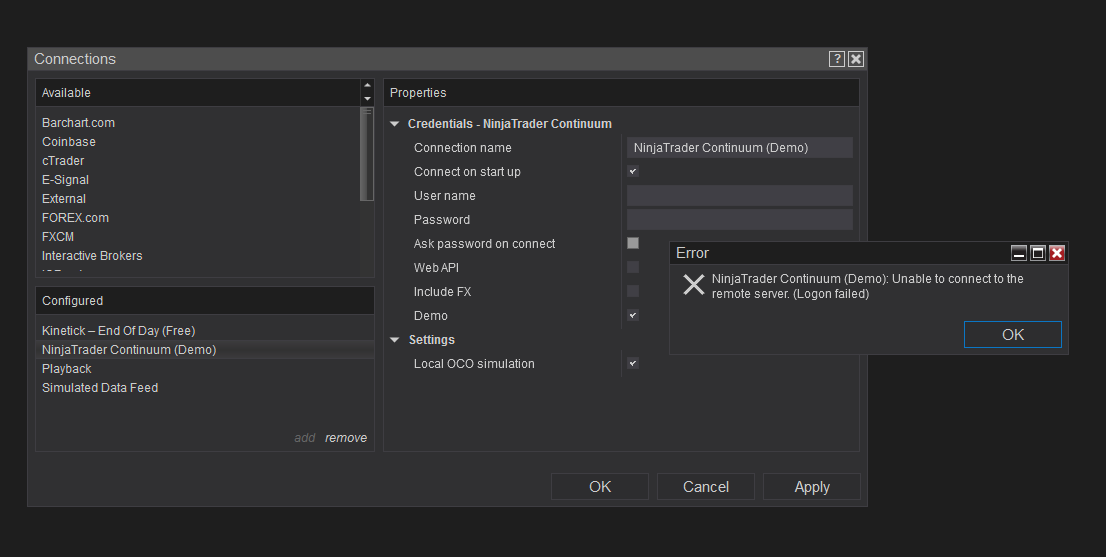Toggle Connect on start up checkbox

(x=633, y=172)
